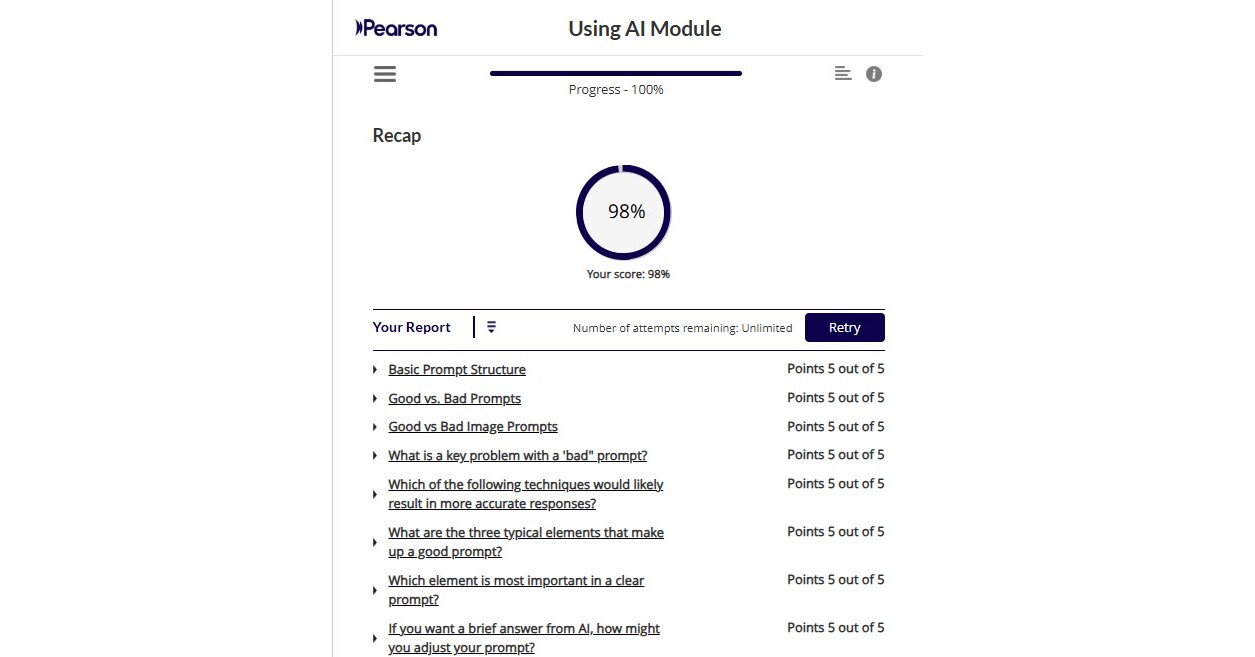This screenshot has height=657, width=1255.
Task: Select the "Your Report" heading
Action: pyautogui.click(x=412, y=327)
